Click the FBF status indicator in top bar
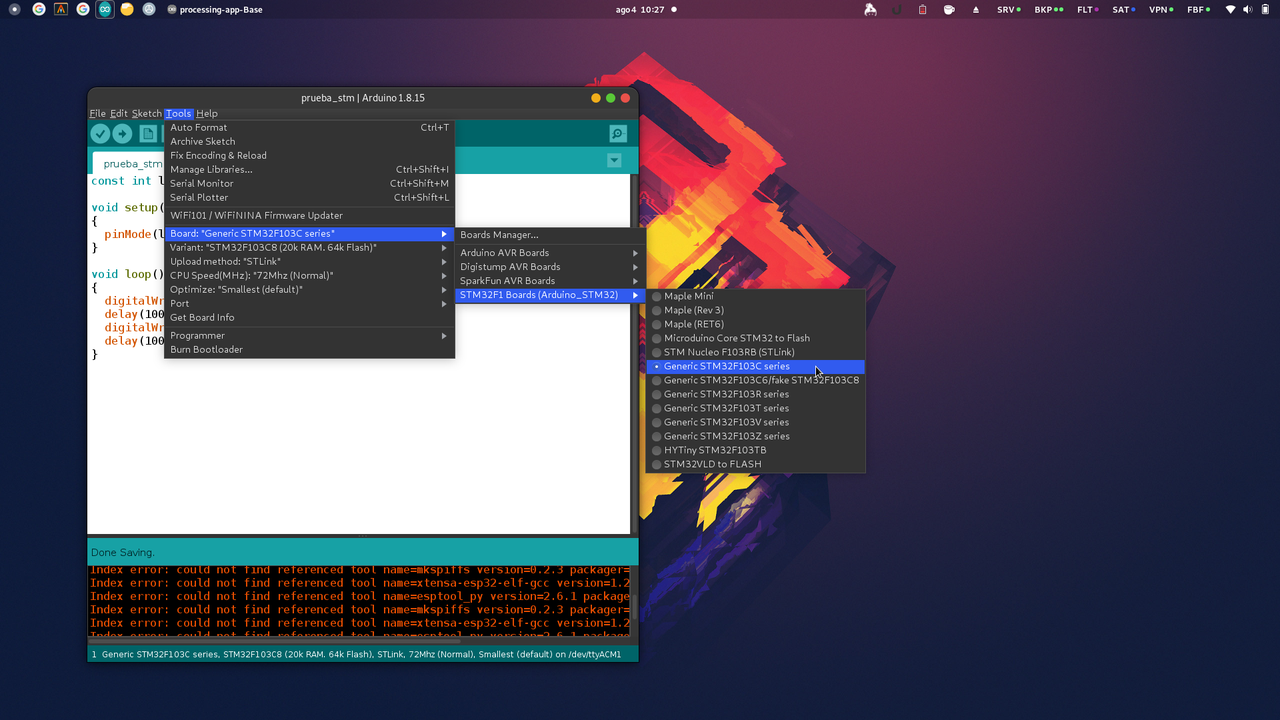The width and height of the screenshot is (1280, 720). point(1198,9)
